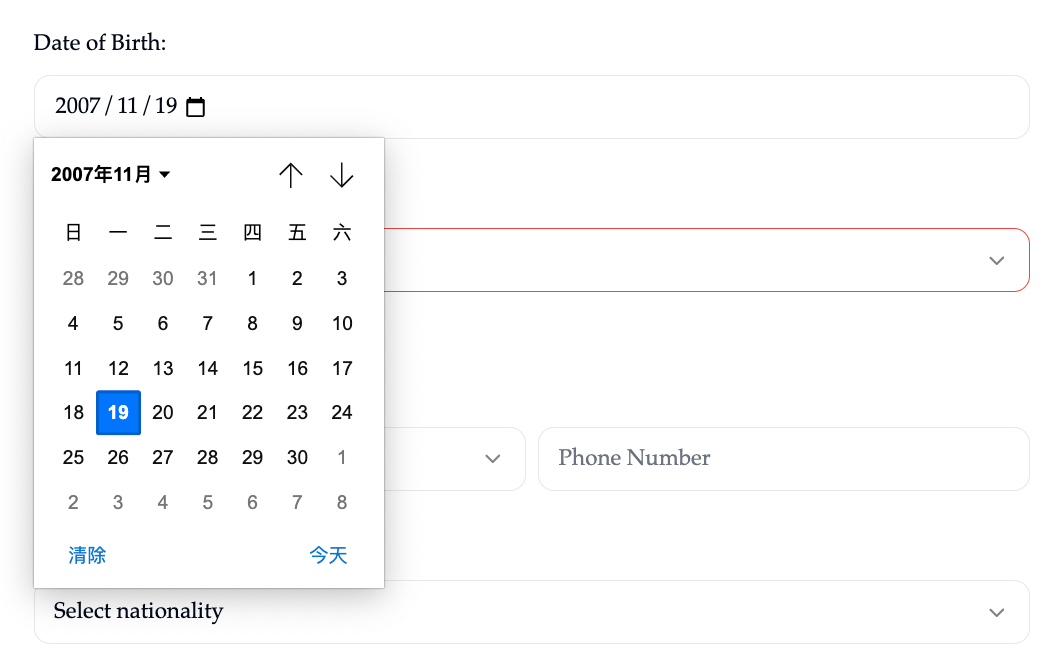The image size is (1064, 666).
Task: Open the country code dropdown beside Phone Number
Action: [x=492, y=459]
